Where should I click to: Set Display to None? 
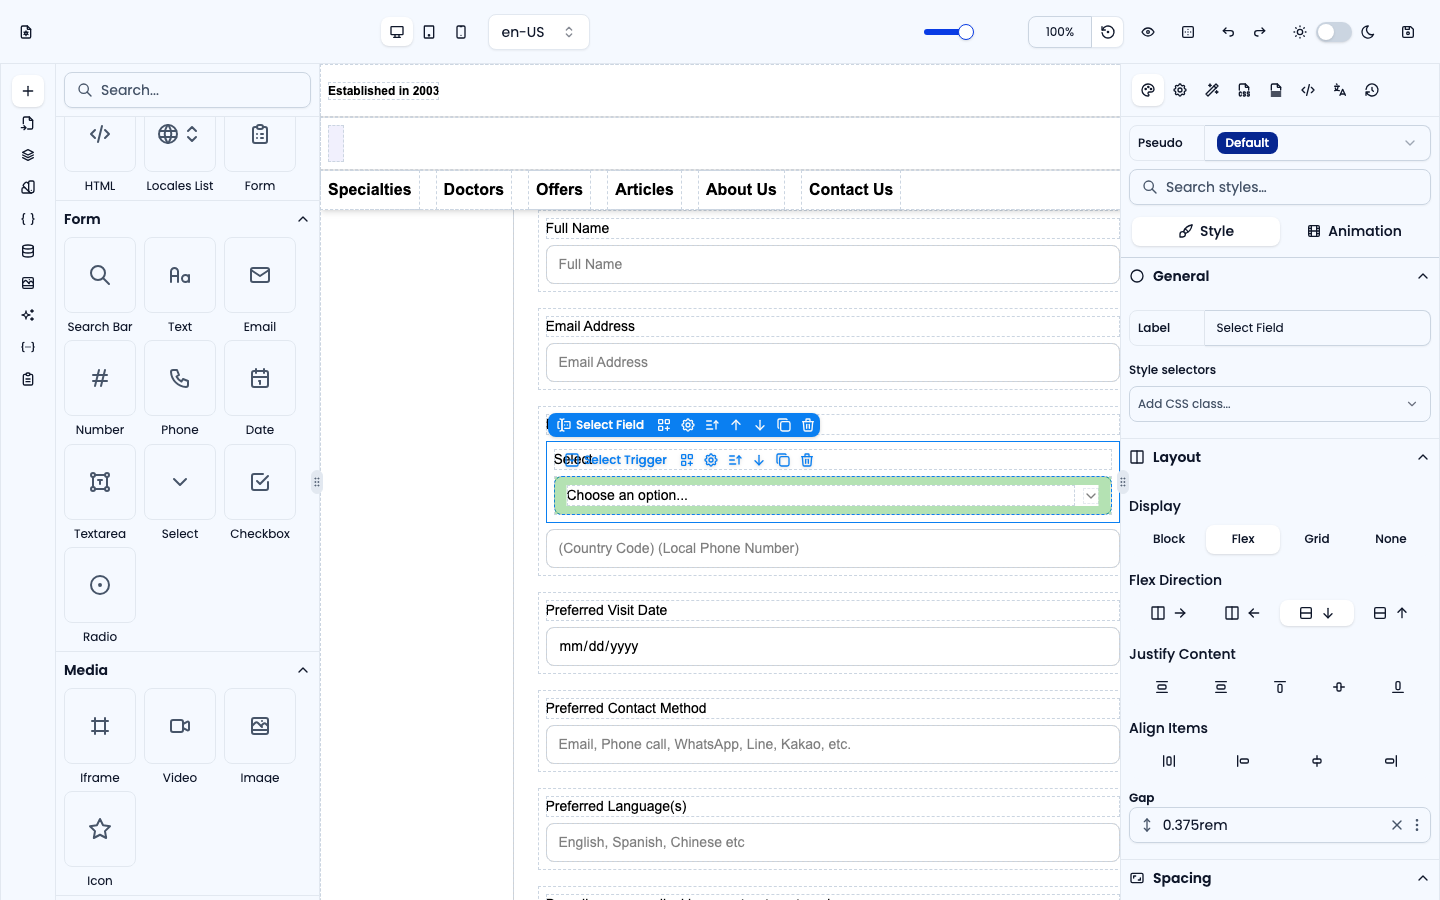pyautogui.click(x=1391, y=539)
